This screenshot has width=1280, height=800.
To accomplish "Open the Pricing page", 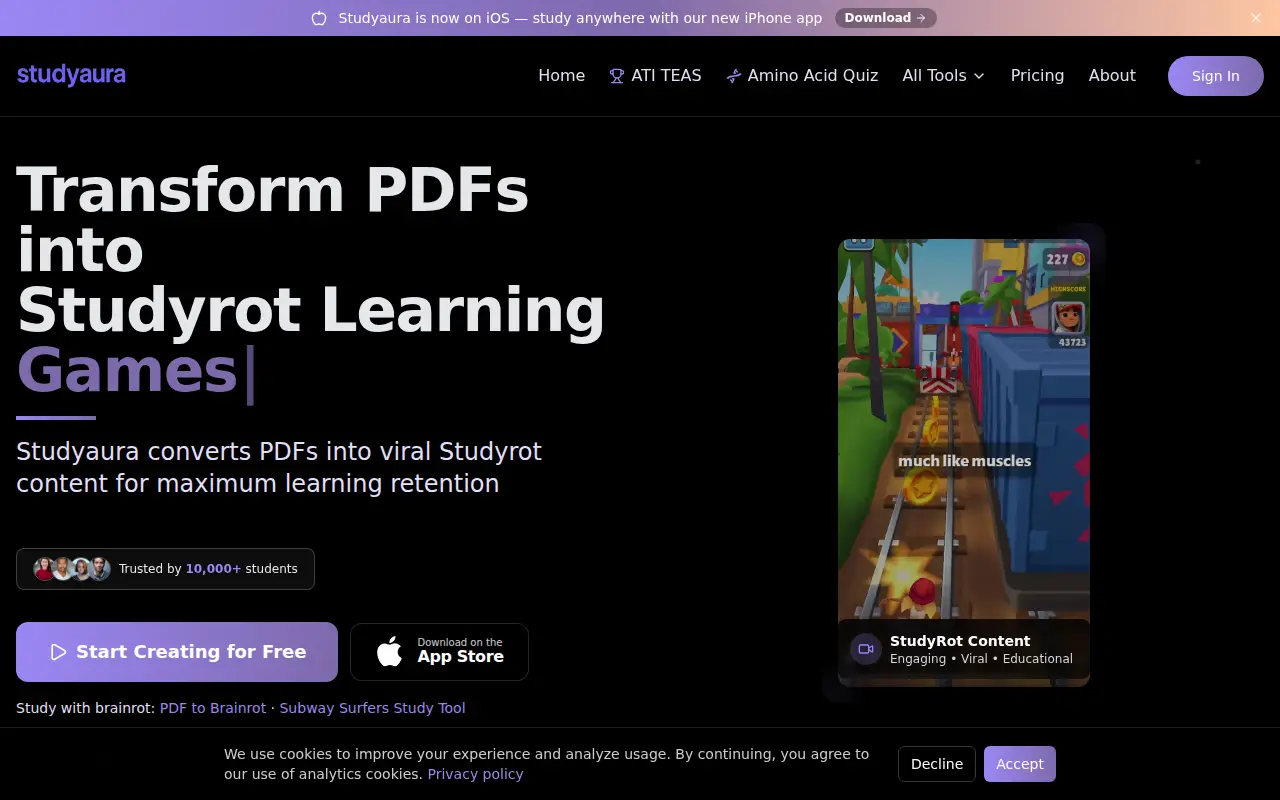I will tap(1037, 76).
